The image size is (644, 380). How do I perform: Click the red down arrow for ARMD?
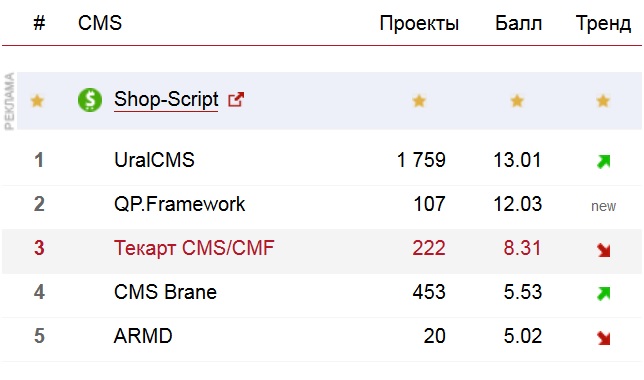pyautogui.click(x=603, y=338)
